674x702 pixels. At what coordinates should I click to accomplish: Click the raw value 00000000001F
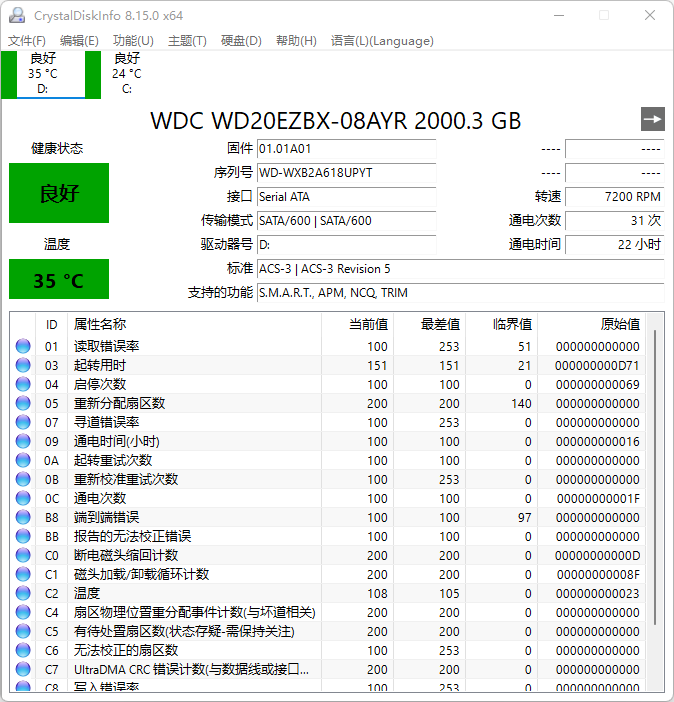coord(598,498)
